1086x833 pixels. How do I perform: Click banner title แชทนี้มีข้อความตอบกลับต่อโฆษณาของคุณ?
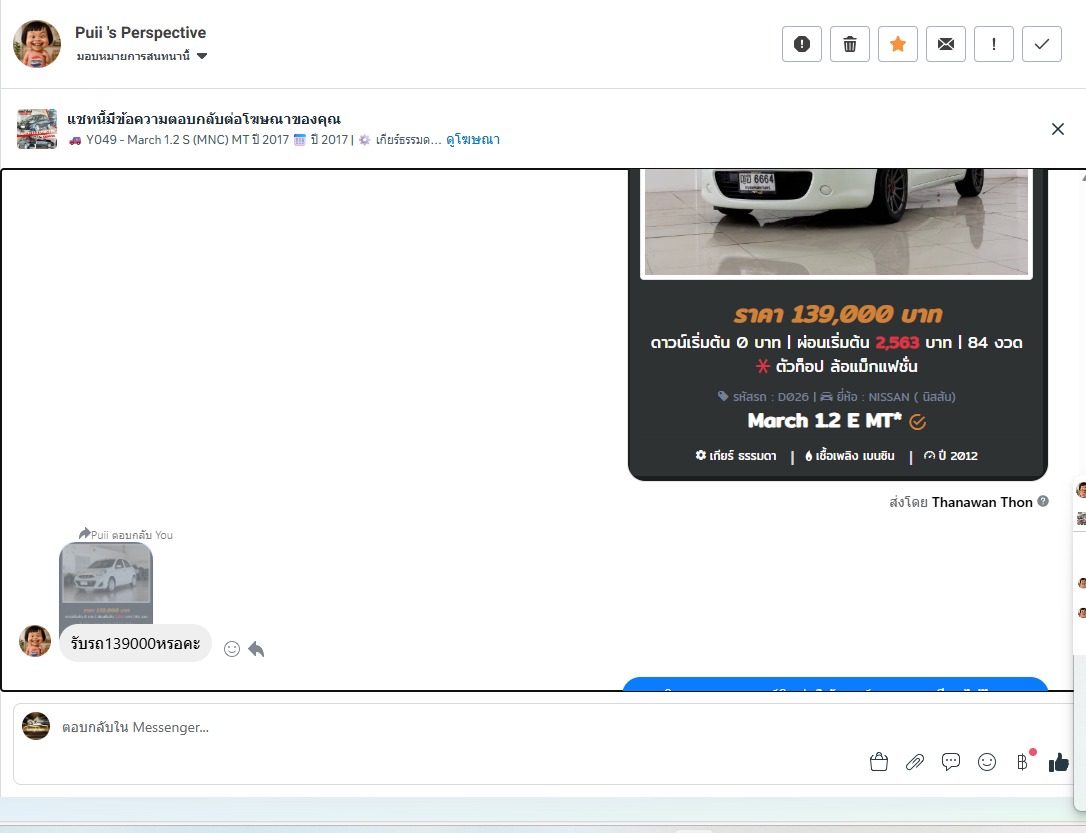click(204, 118)
